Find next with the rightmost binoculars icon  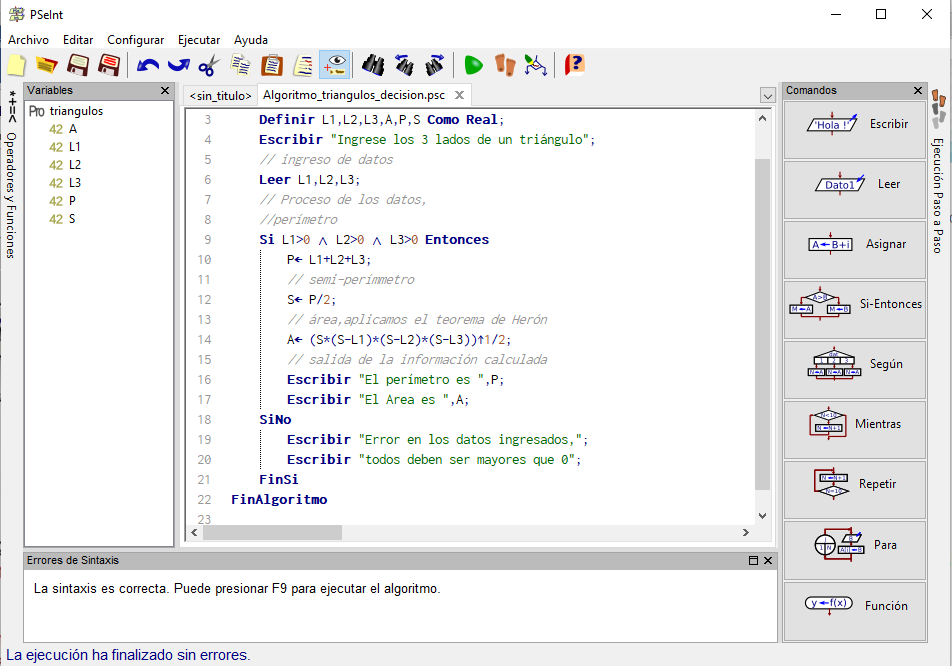435,65
